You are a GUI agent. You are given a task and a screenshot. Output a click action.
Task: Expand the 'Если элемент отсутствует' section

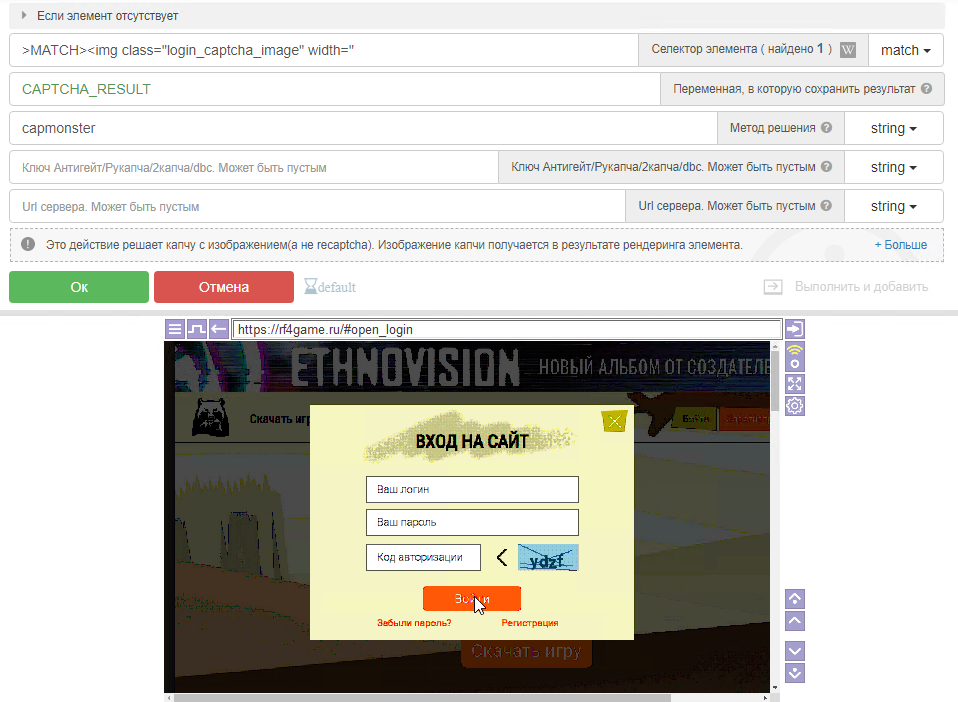24,16
